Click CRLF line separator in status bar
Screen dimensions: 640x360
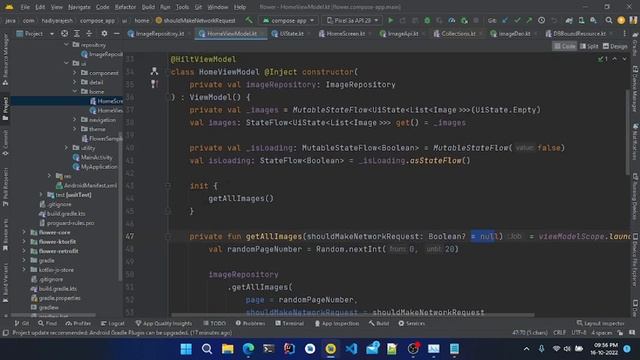[x=559, y=333]
